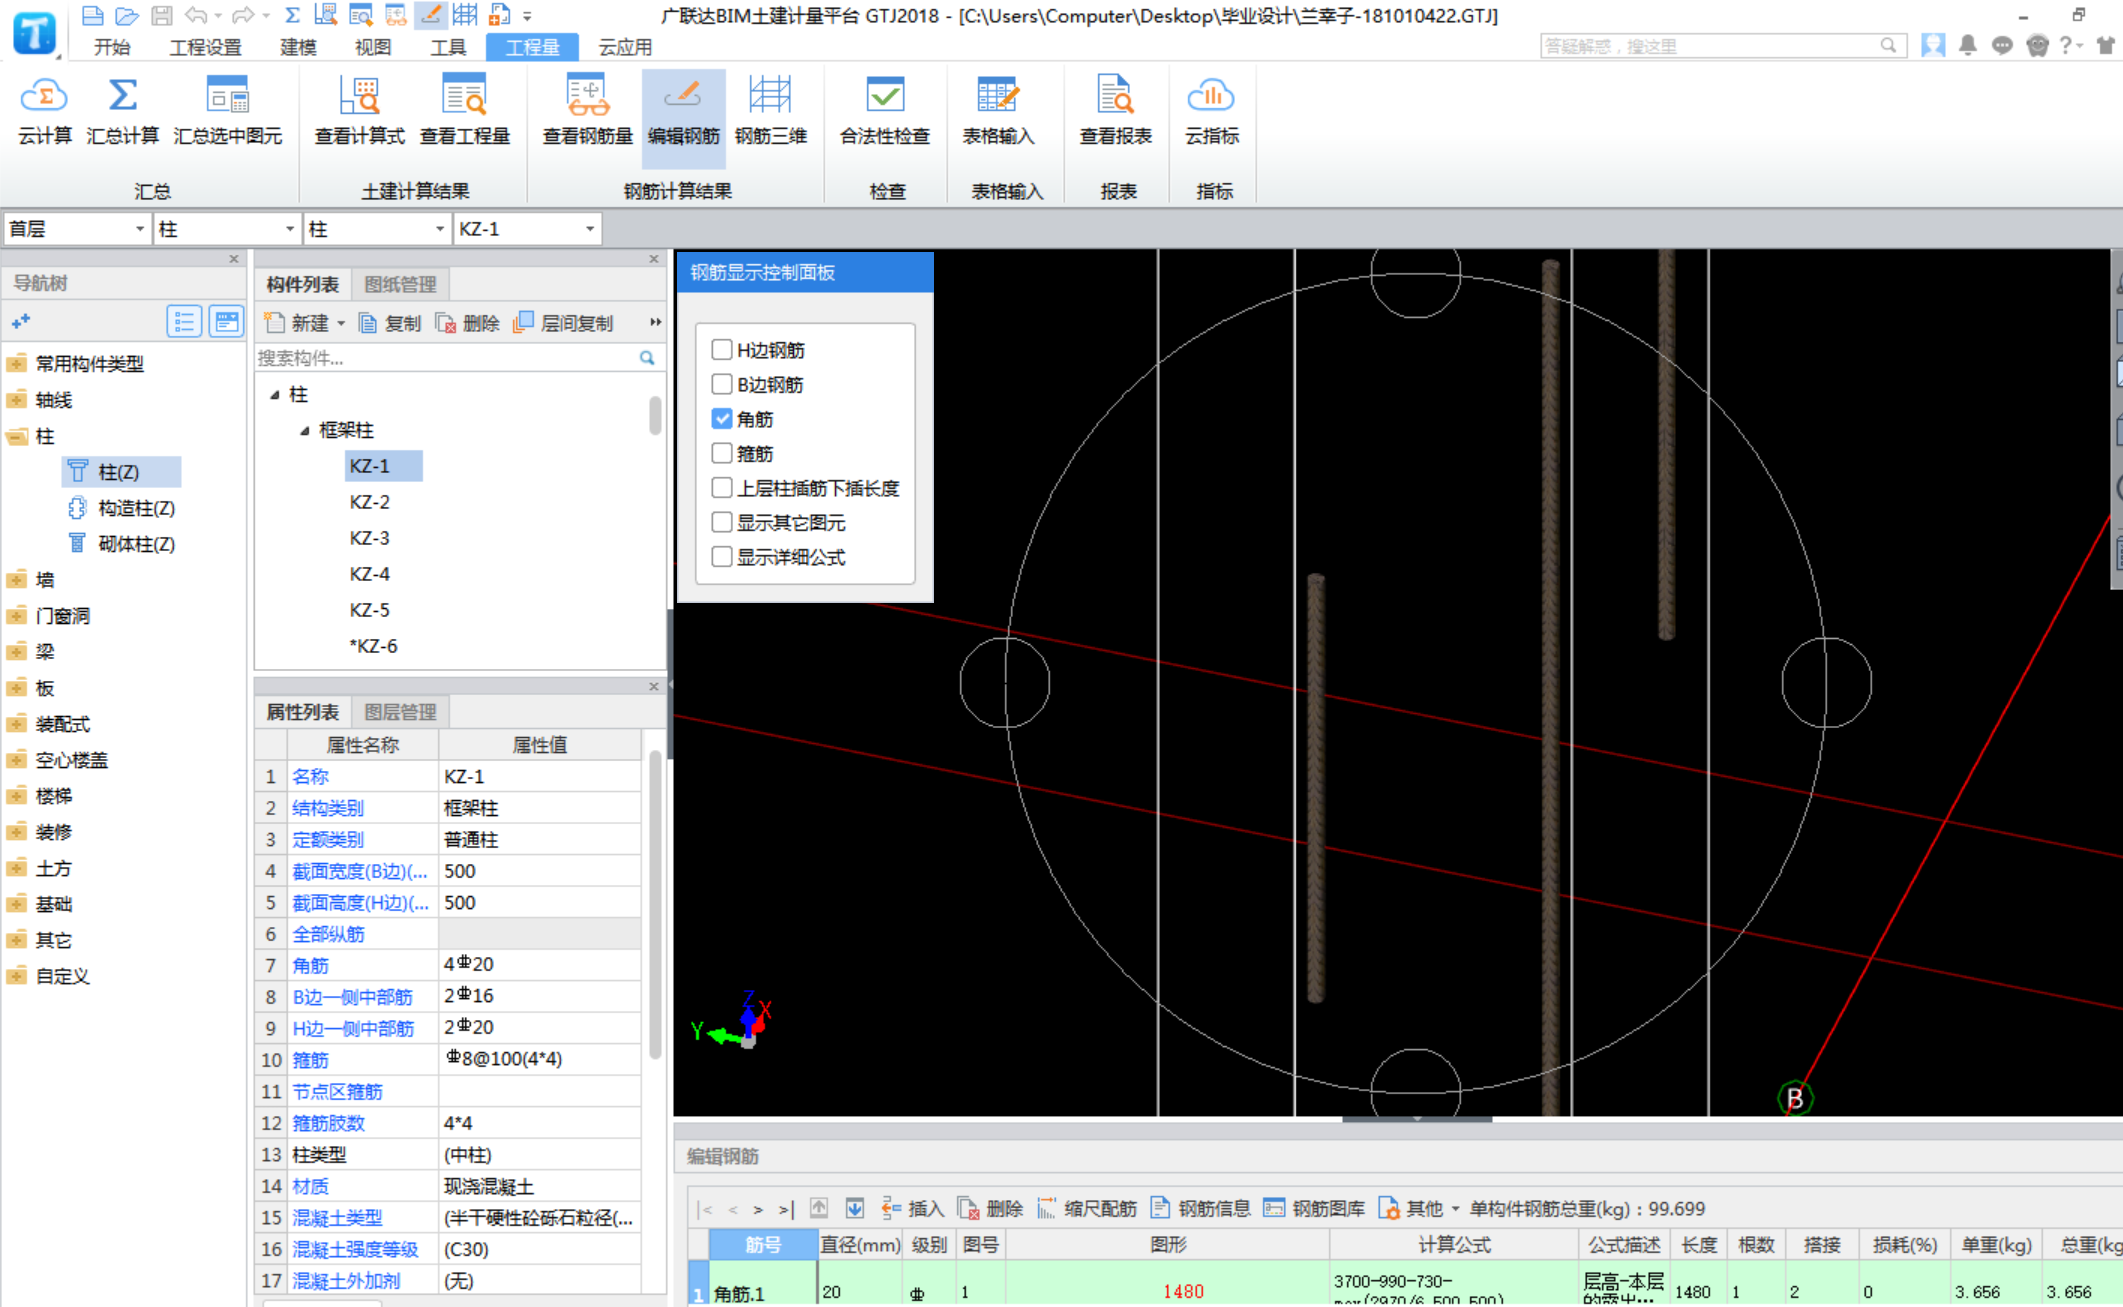Click 插入 insert in rebar editor toolbar

(912, 1208)
